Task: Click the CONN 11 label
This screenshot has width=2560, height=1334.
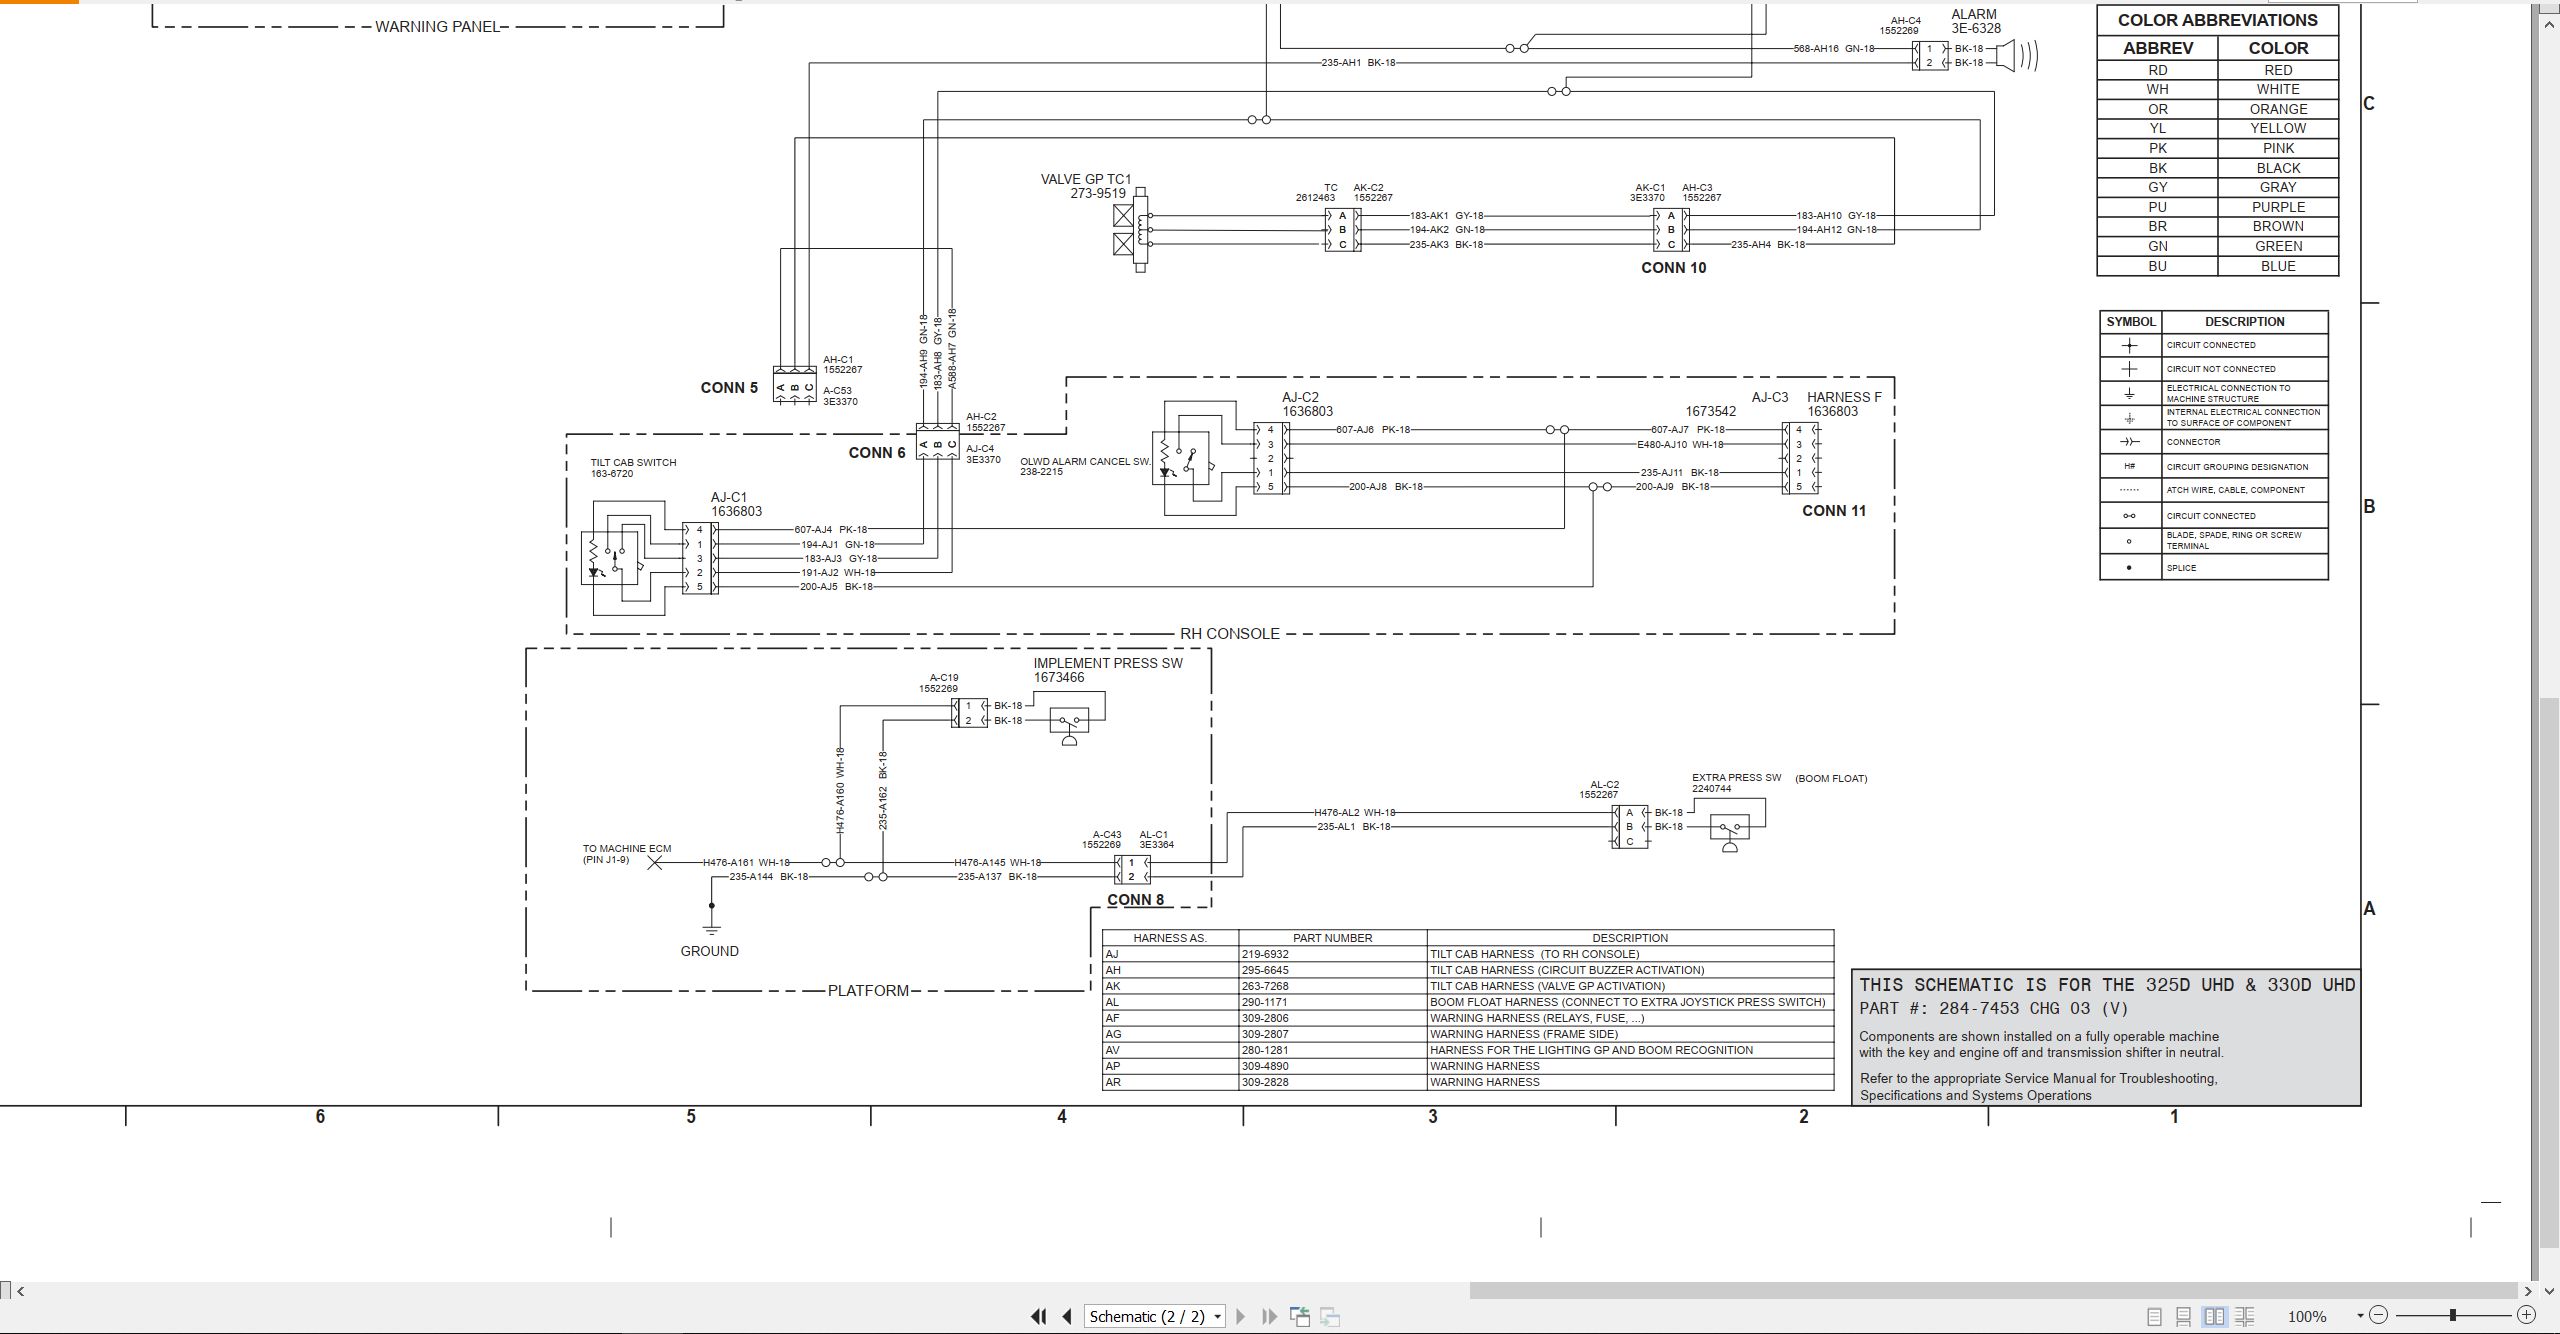Action: pos(1834,511)
